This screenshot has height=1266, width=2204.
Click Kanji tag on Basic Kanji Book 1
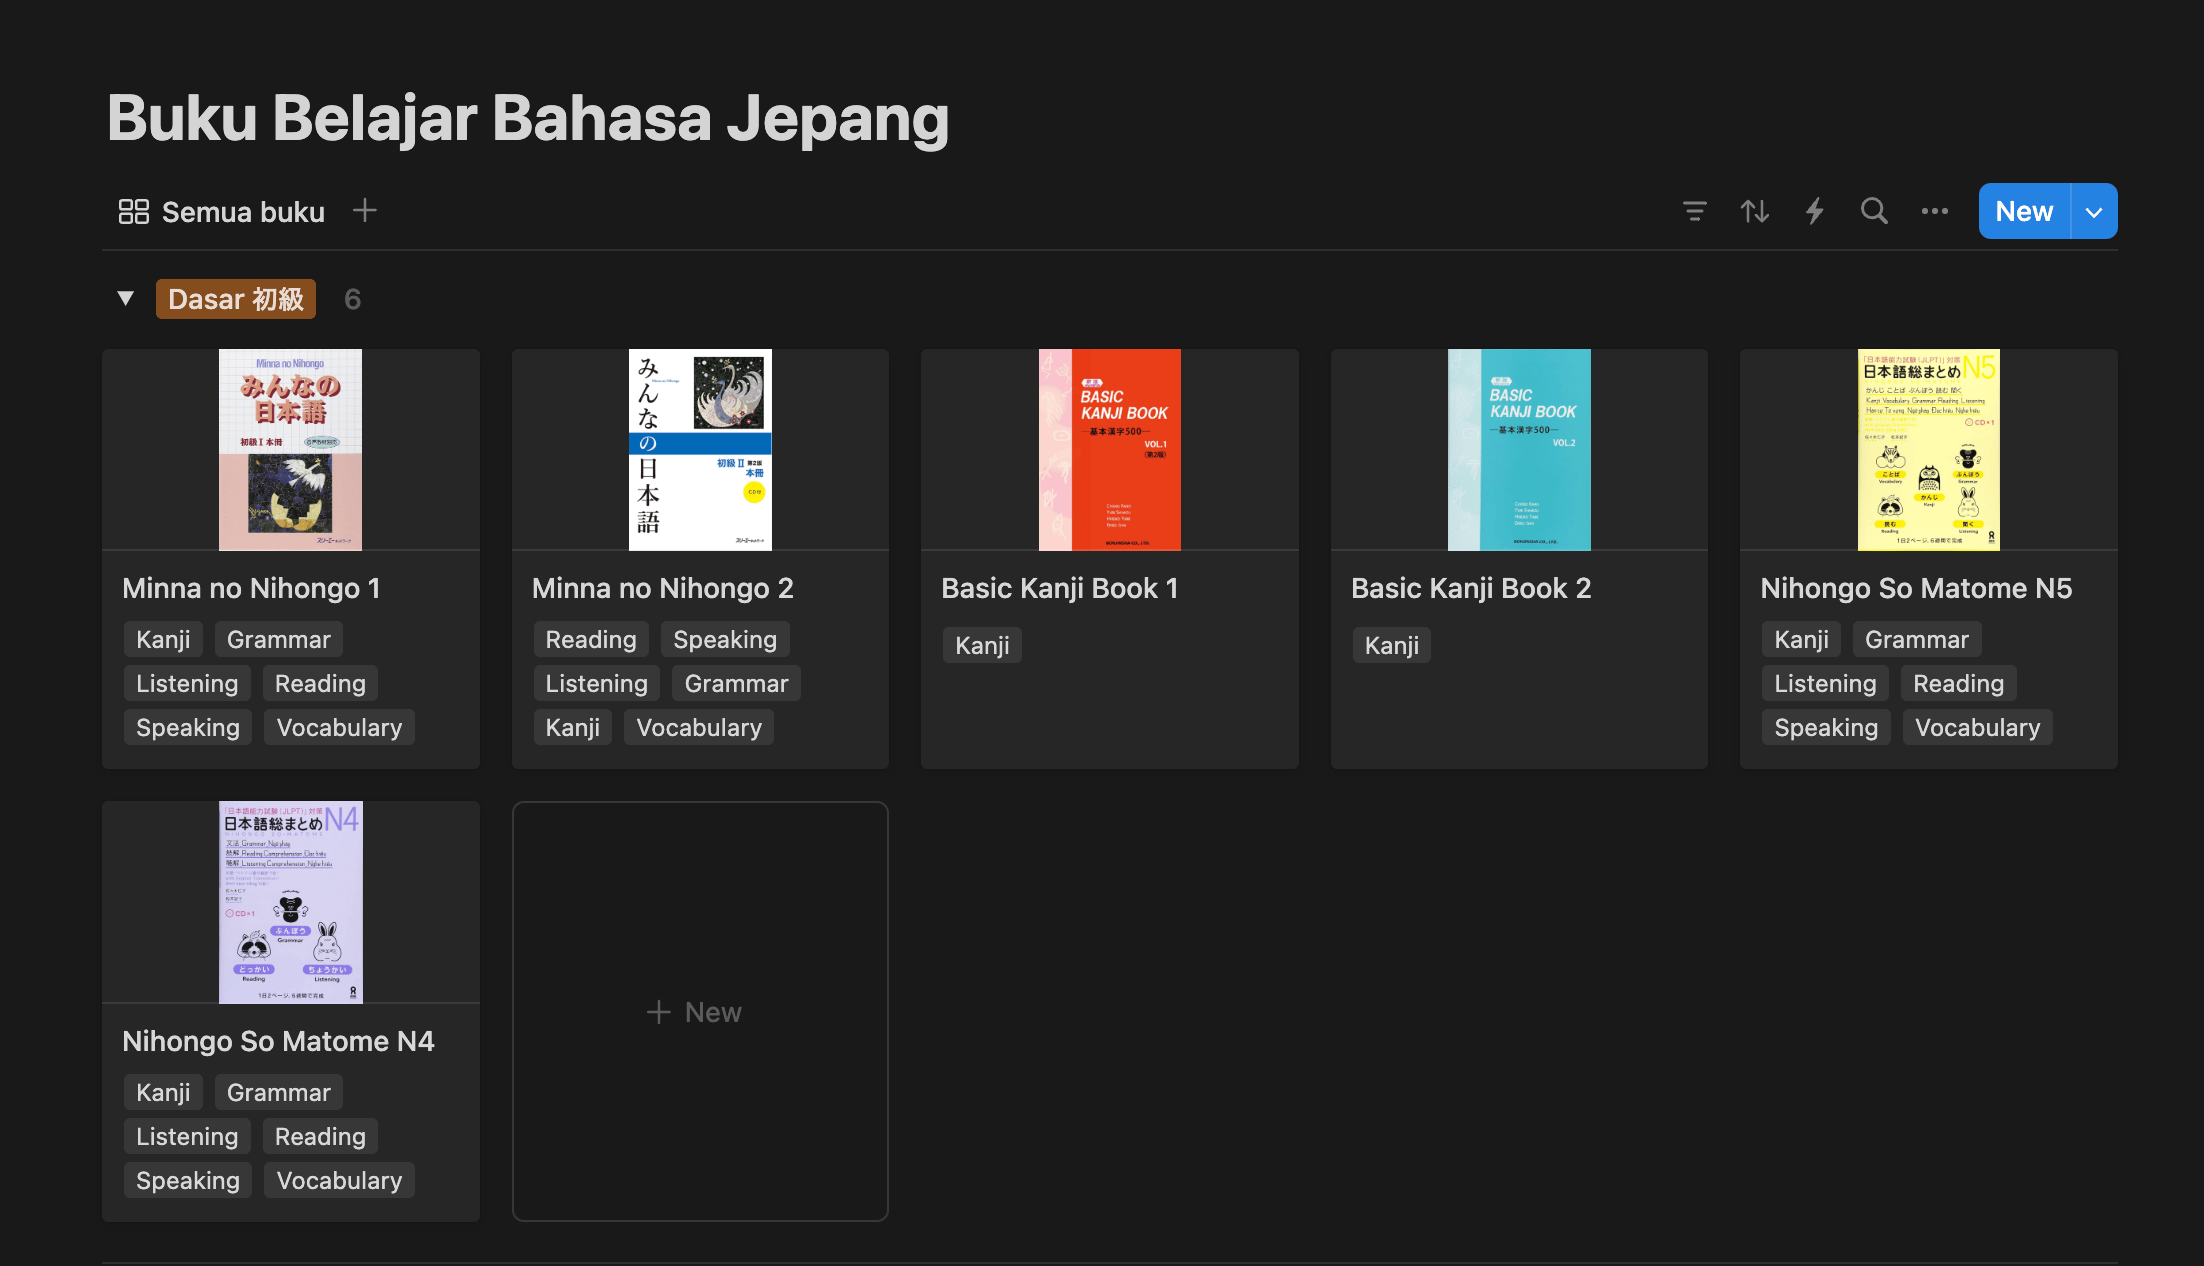(x=982, y=645)
